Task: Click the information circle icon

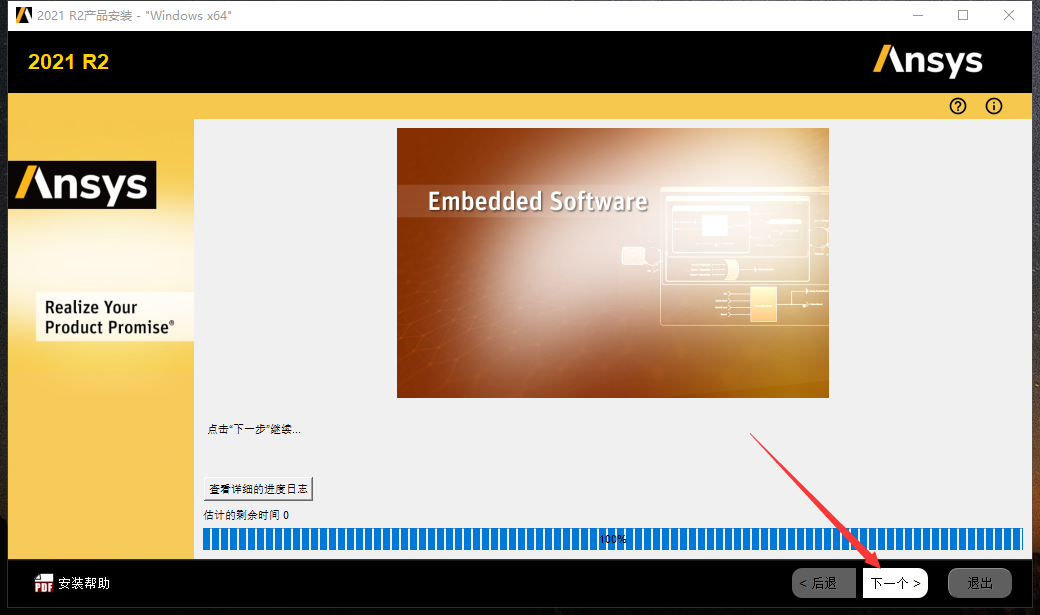Action: click(993, 106)
